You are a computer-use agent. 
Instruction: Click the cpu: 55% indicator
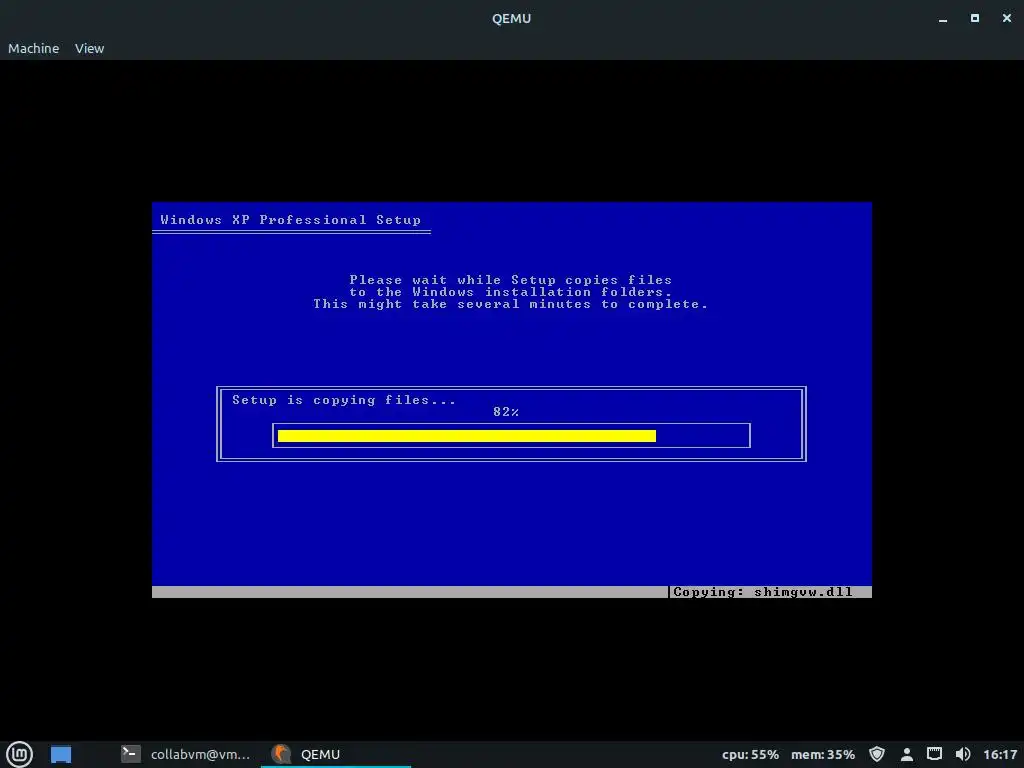click(x=750, y=754)
